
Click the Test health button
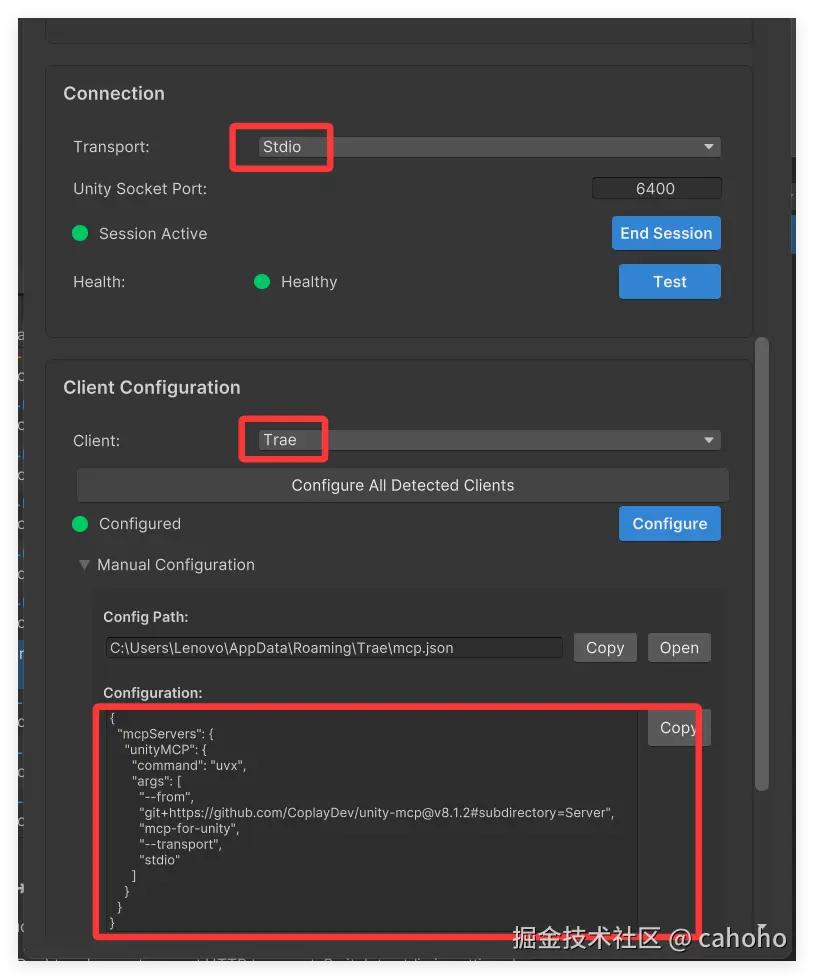pos(669,282)
